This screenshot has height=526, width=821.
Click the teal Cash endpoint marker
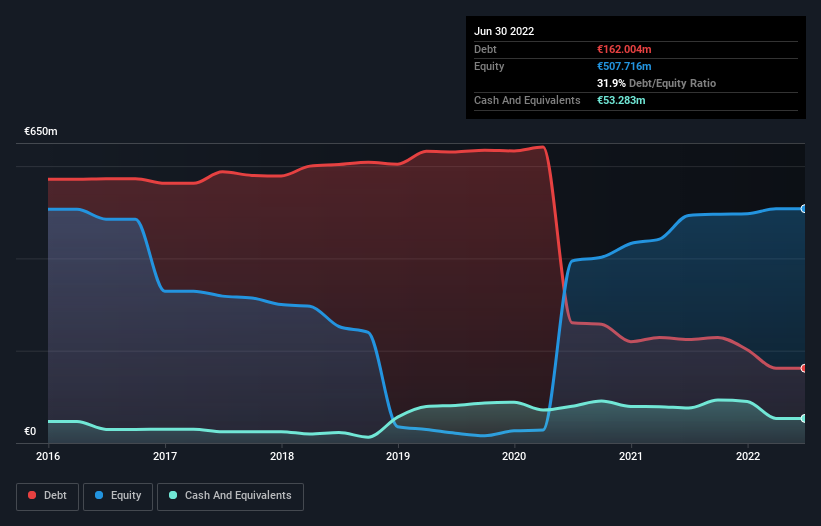[x=804, y=418]
